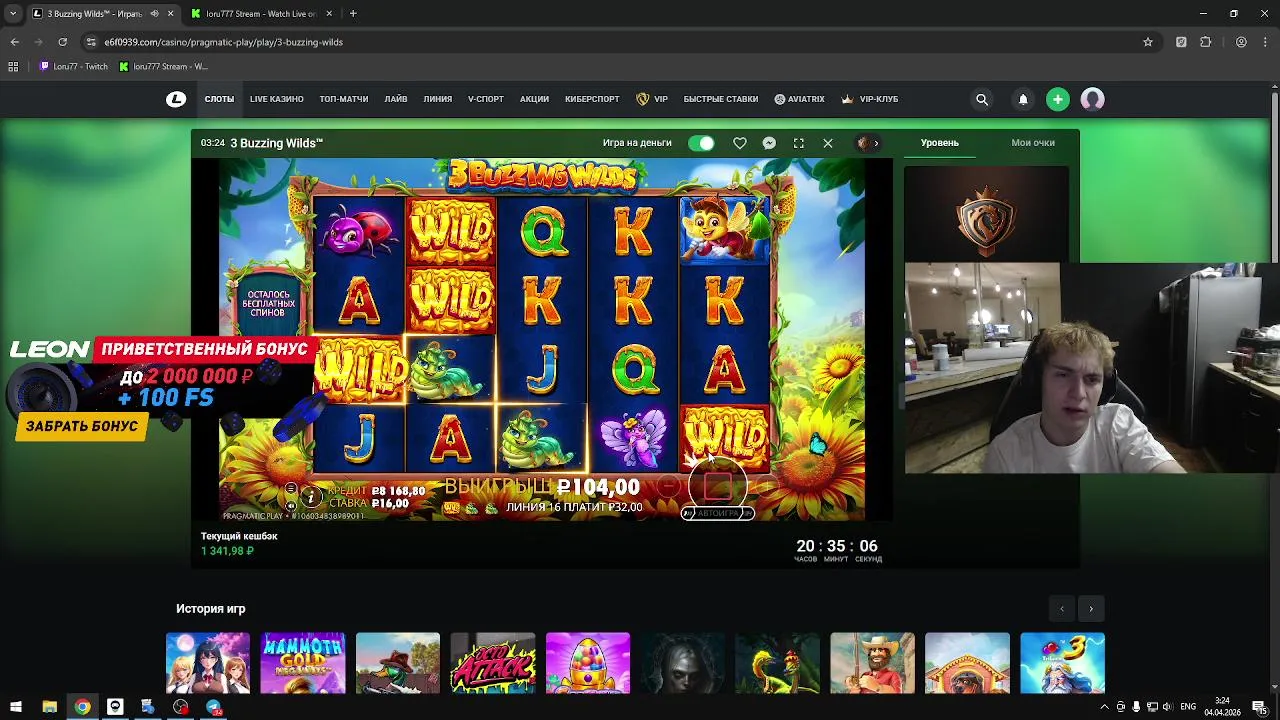Go back to previous page
1280x720 pixels.
click(x=14, y=42)
